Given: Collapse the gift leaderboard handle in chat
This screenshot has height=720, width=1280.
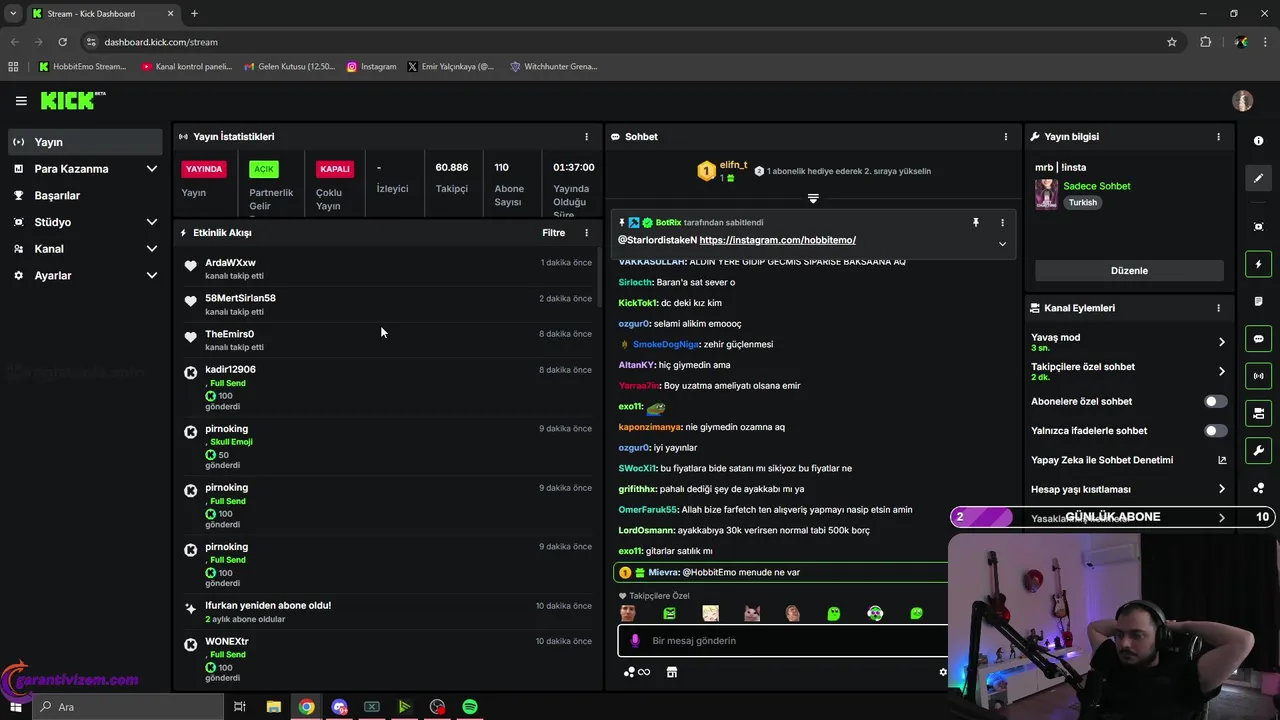Looking at the screenshot, I should click(x=813, y=199).
